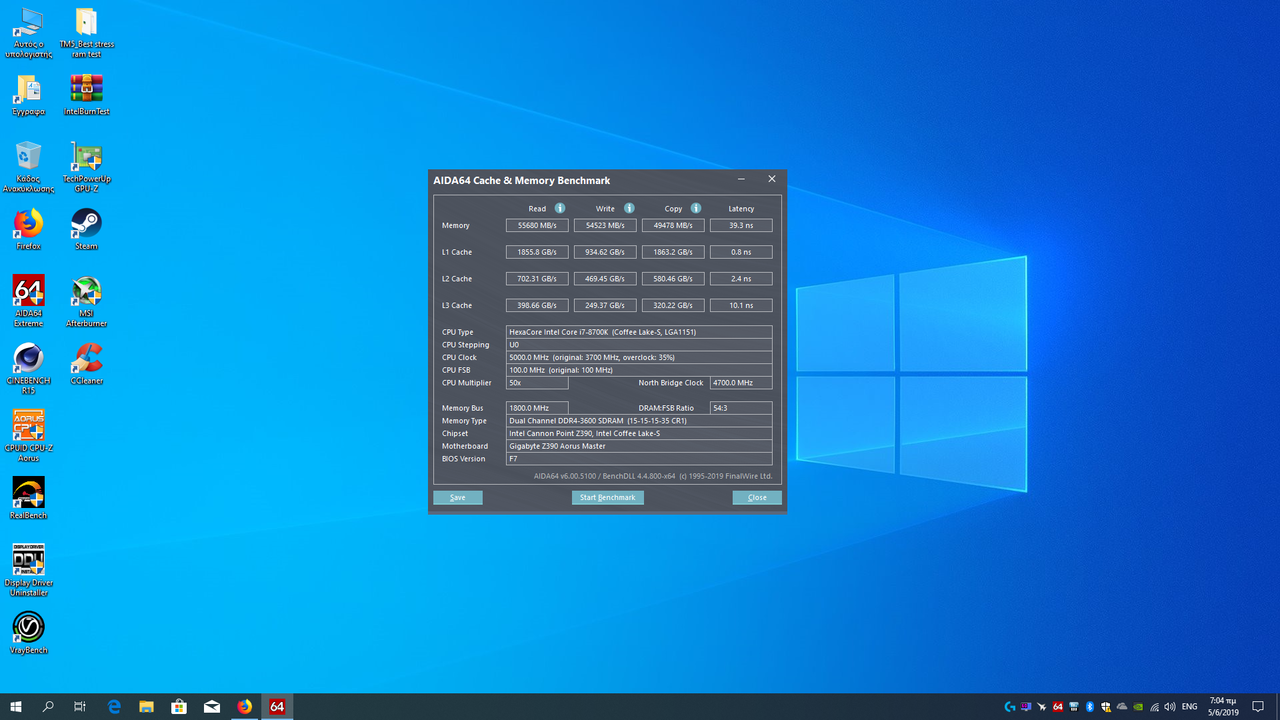
Task: Open TM5 Best stress ram test folder
Action: coord(87,33)
